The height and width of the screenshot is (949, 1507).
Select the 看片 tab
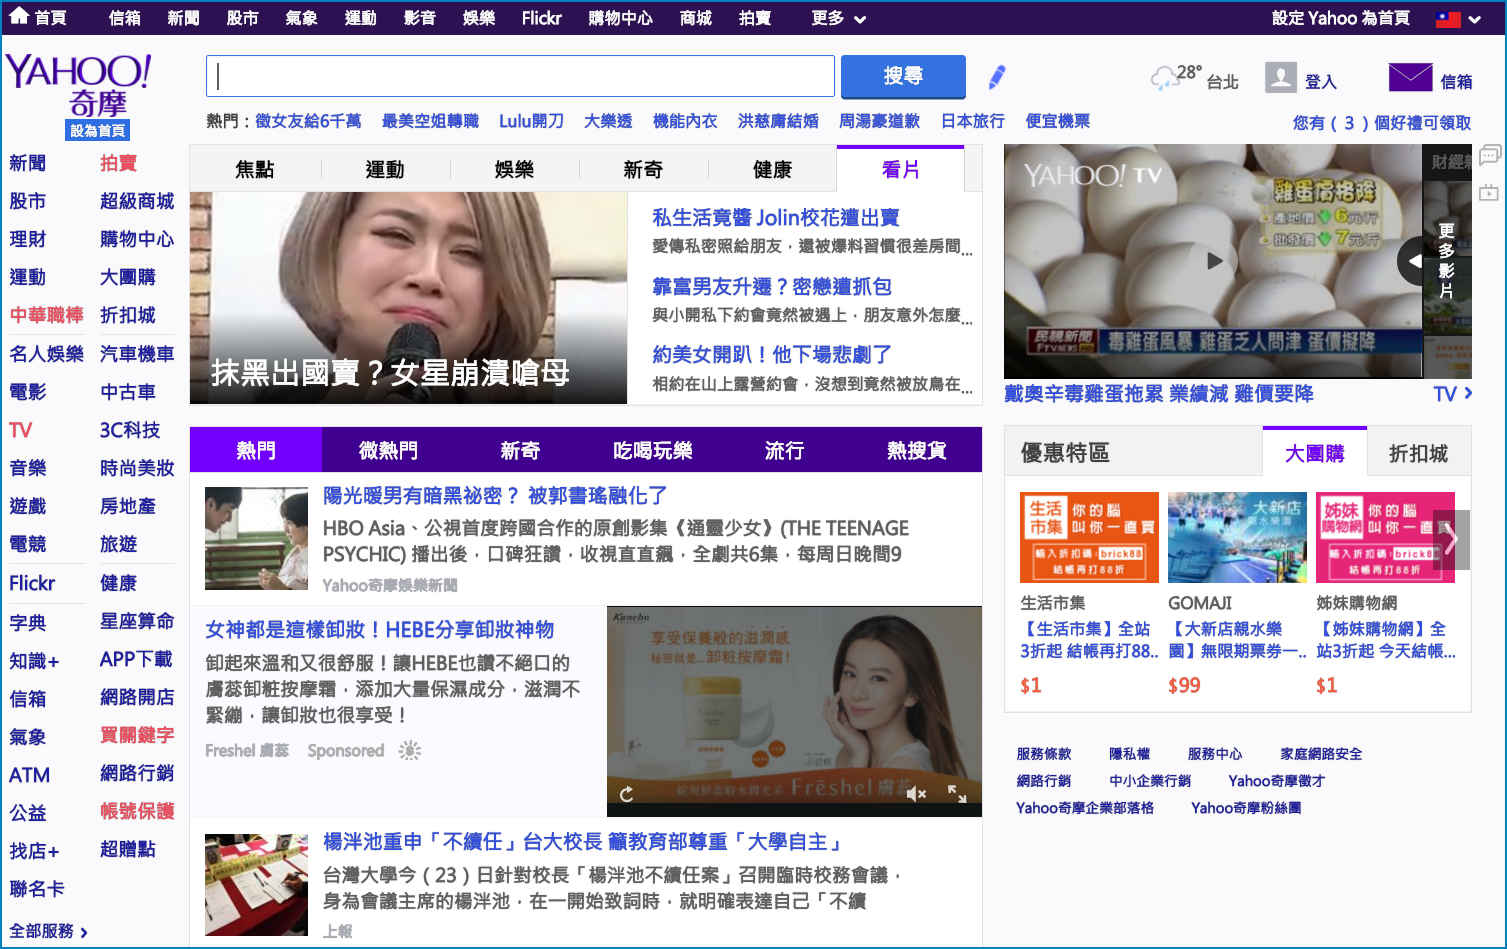pos(900,169)
